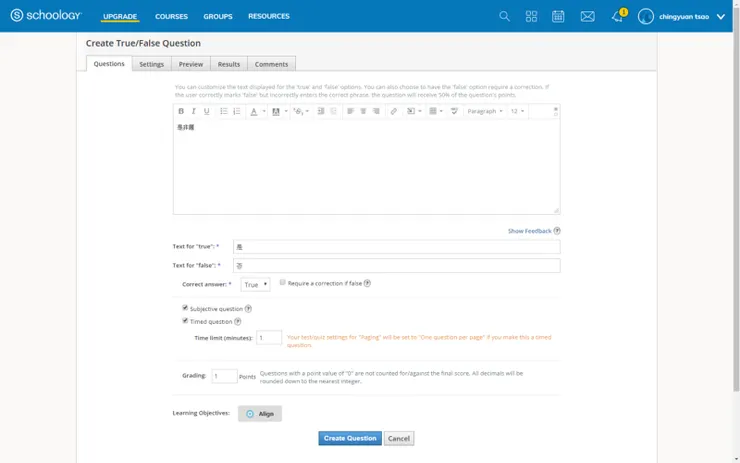Open the notifications bell
This screenshot has height=463, width=740.
click(617, 17)
